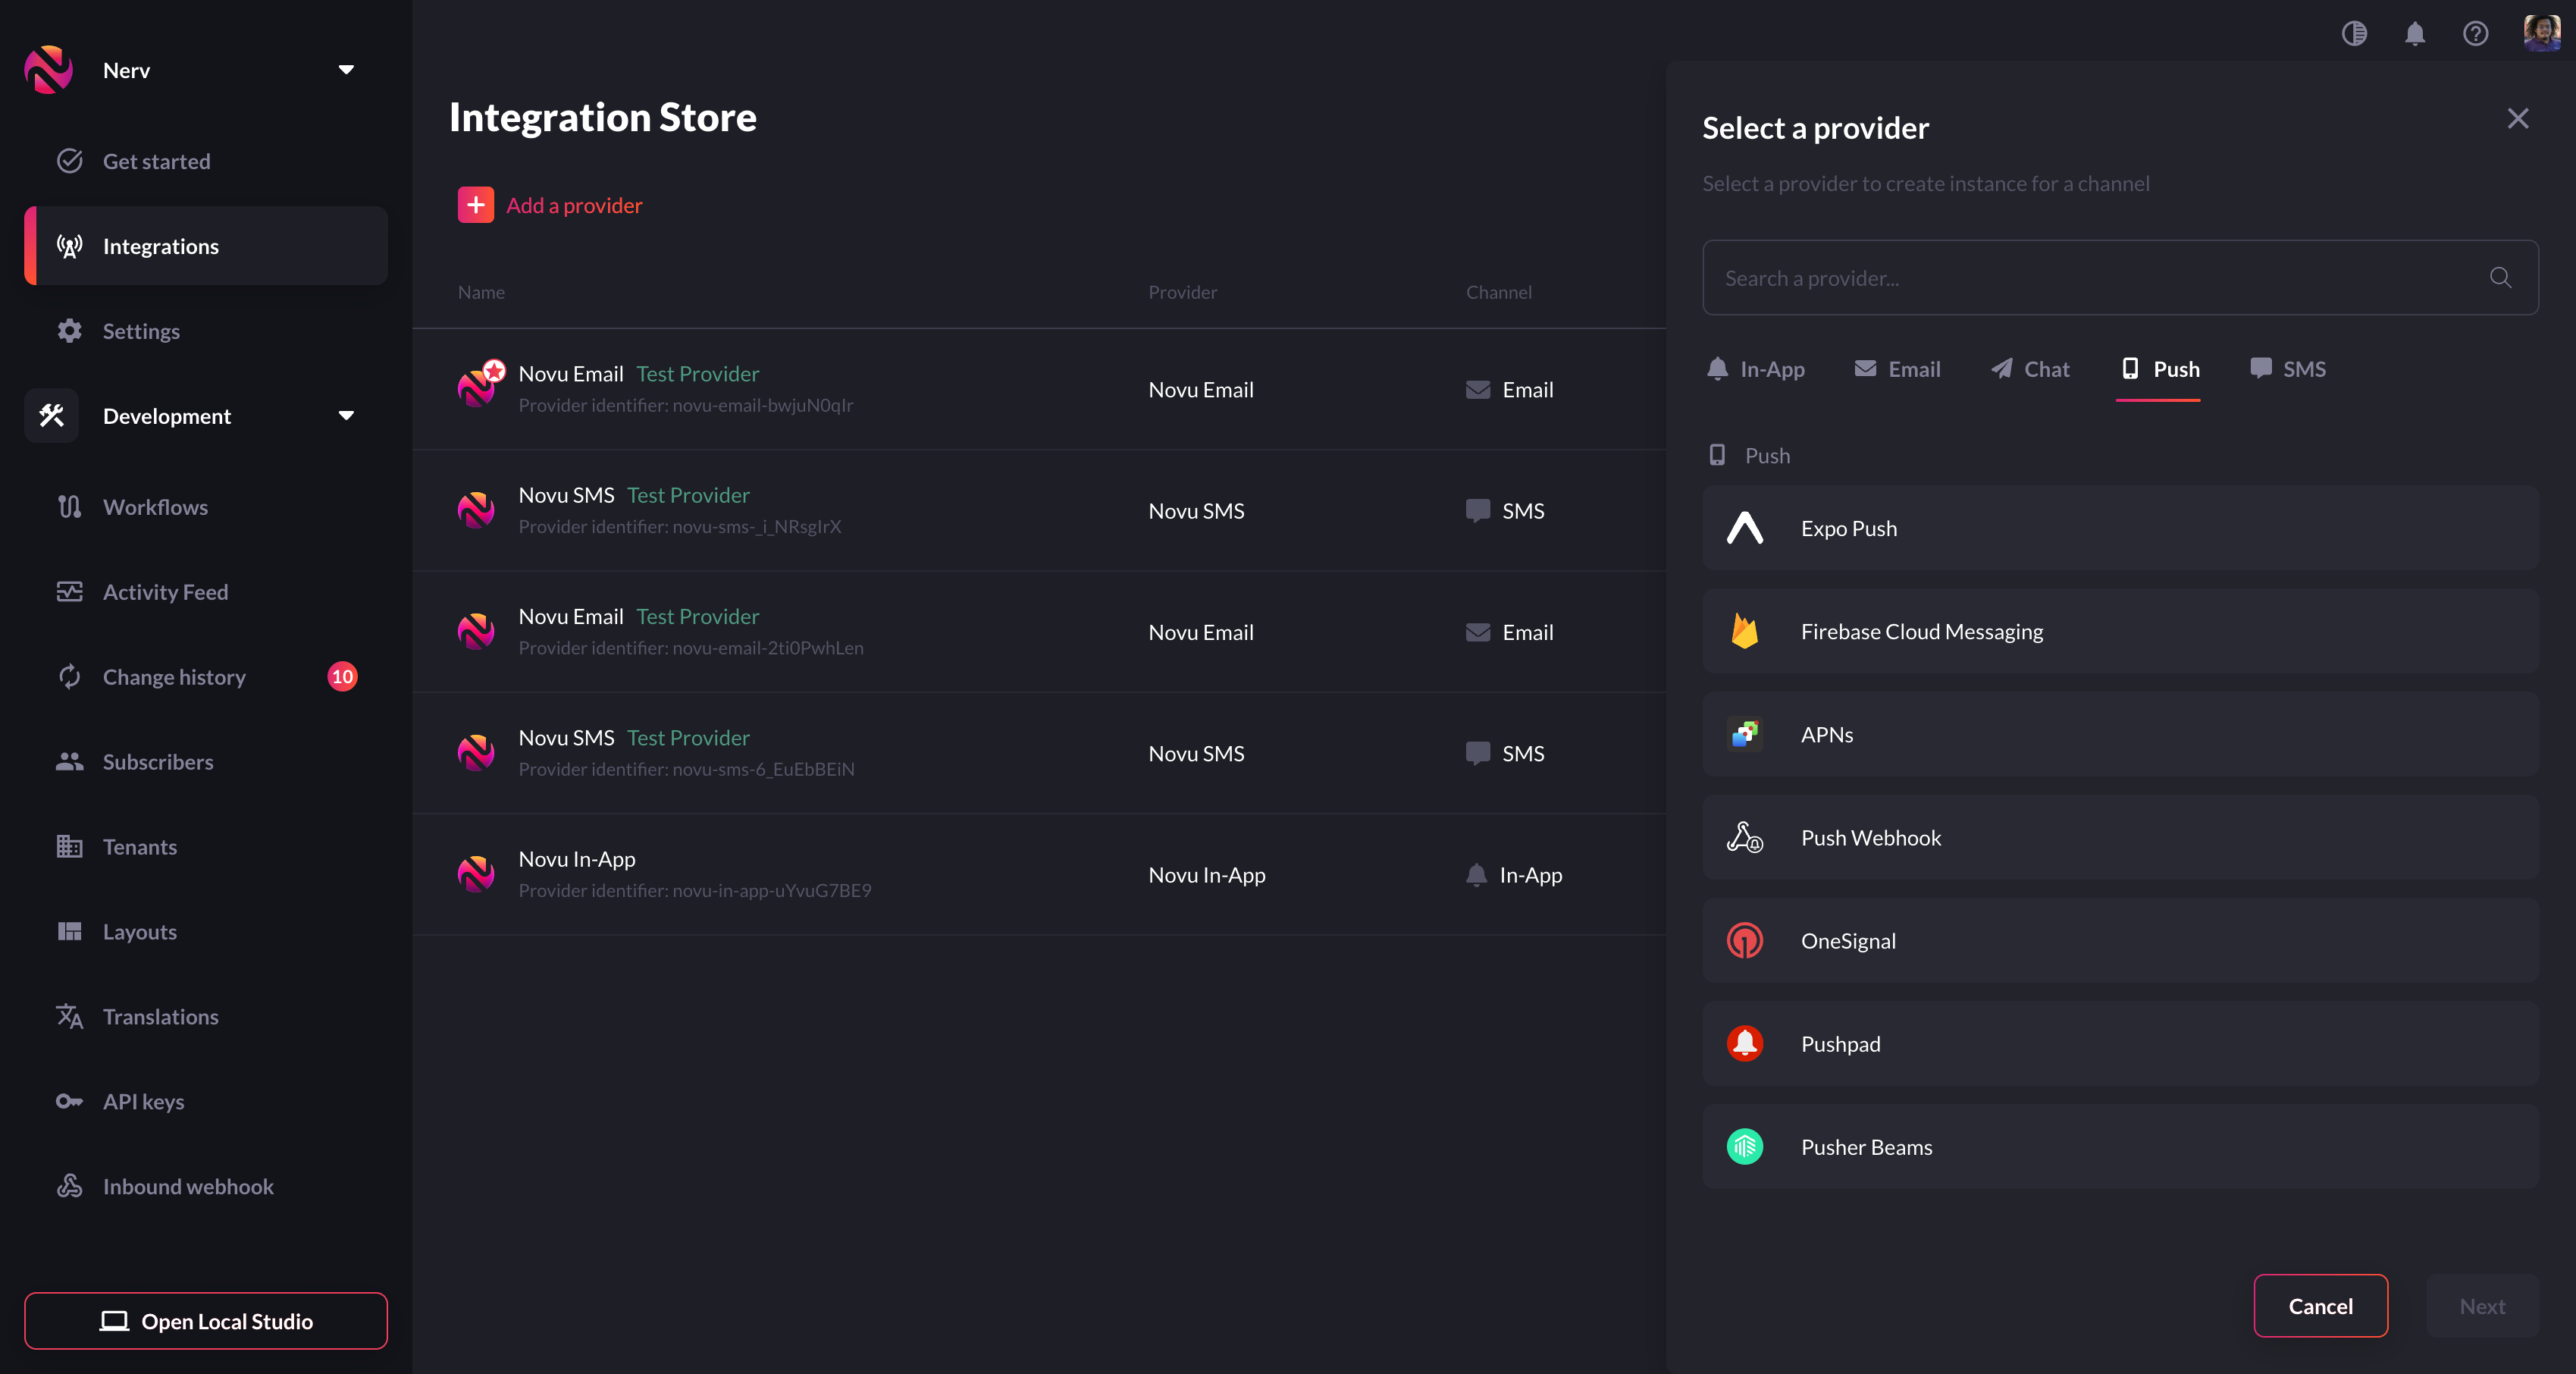Click Open Local Studio button

tap(206, 1321)
